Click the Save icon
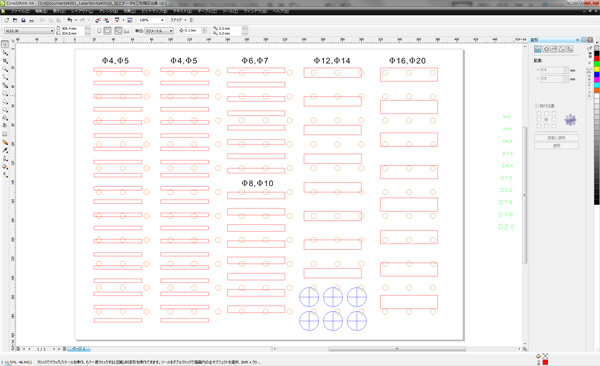600x366 pixels. pyautogui.click(x=23, y=20)
